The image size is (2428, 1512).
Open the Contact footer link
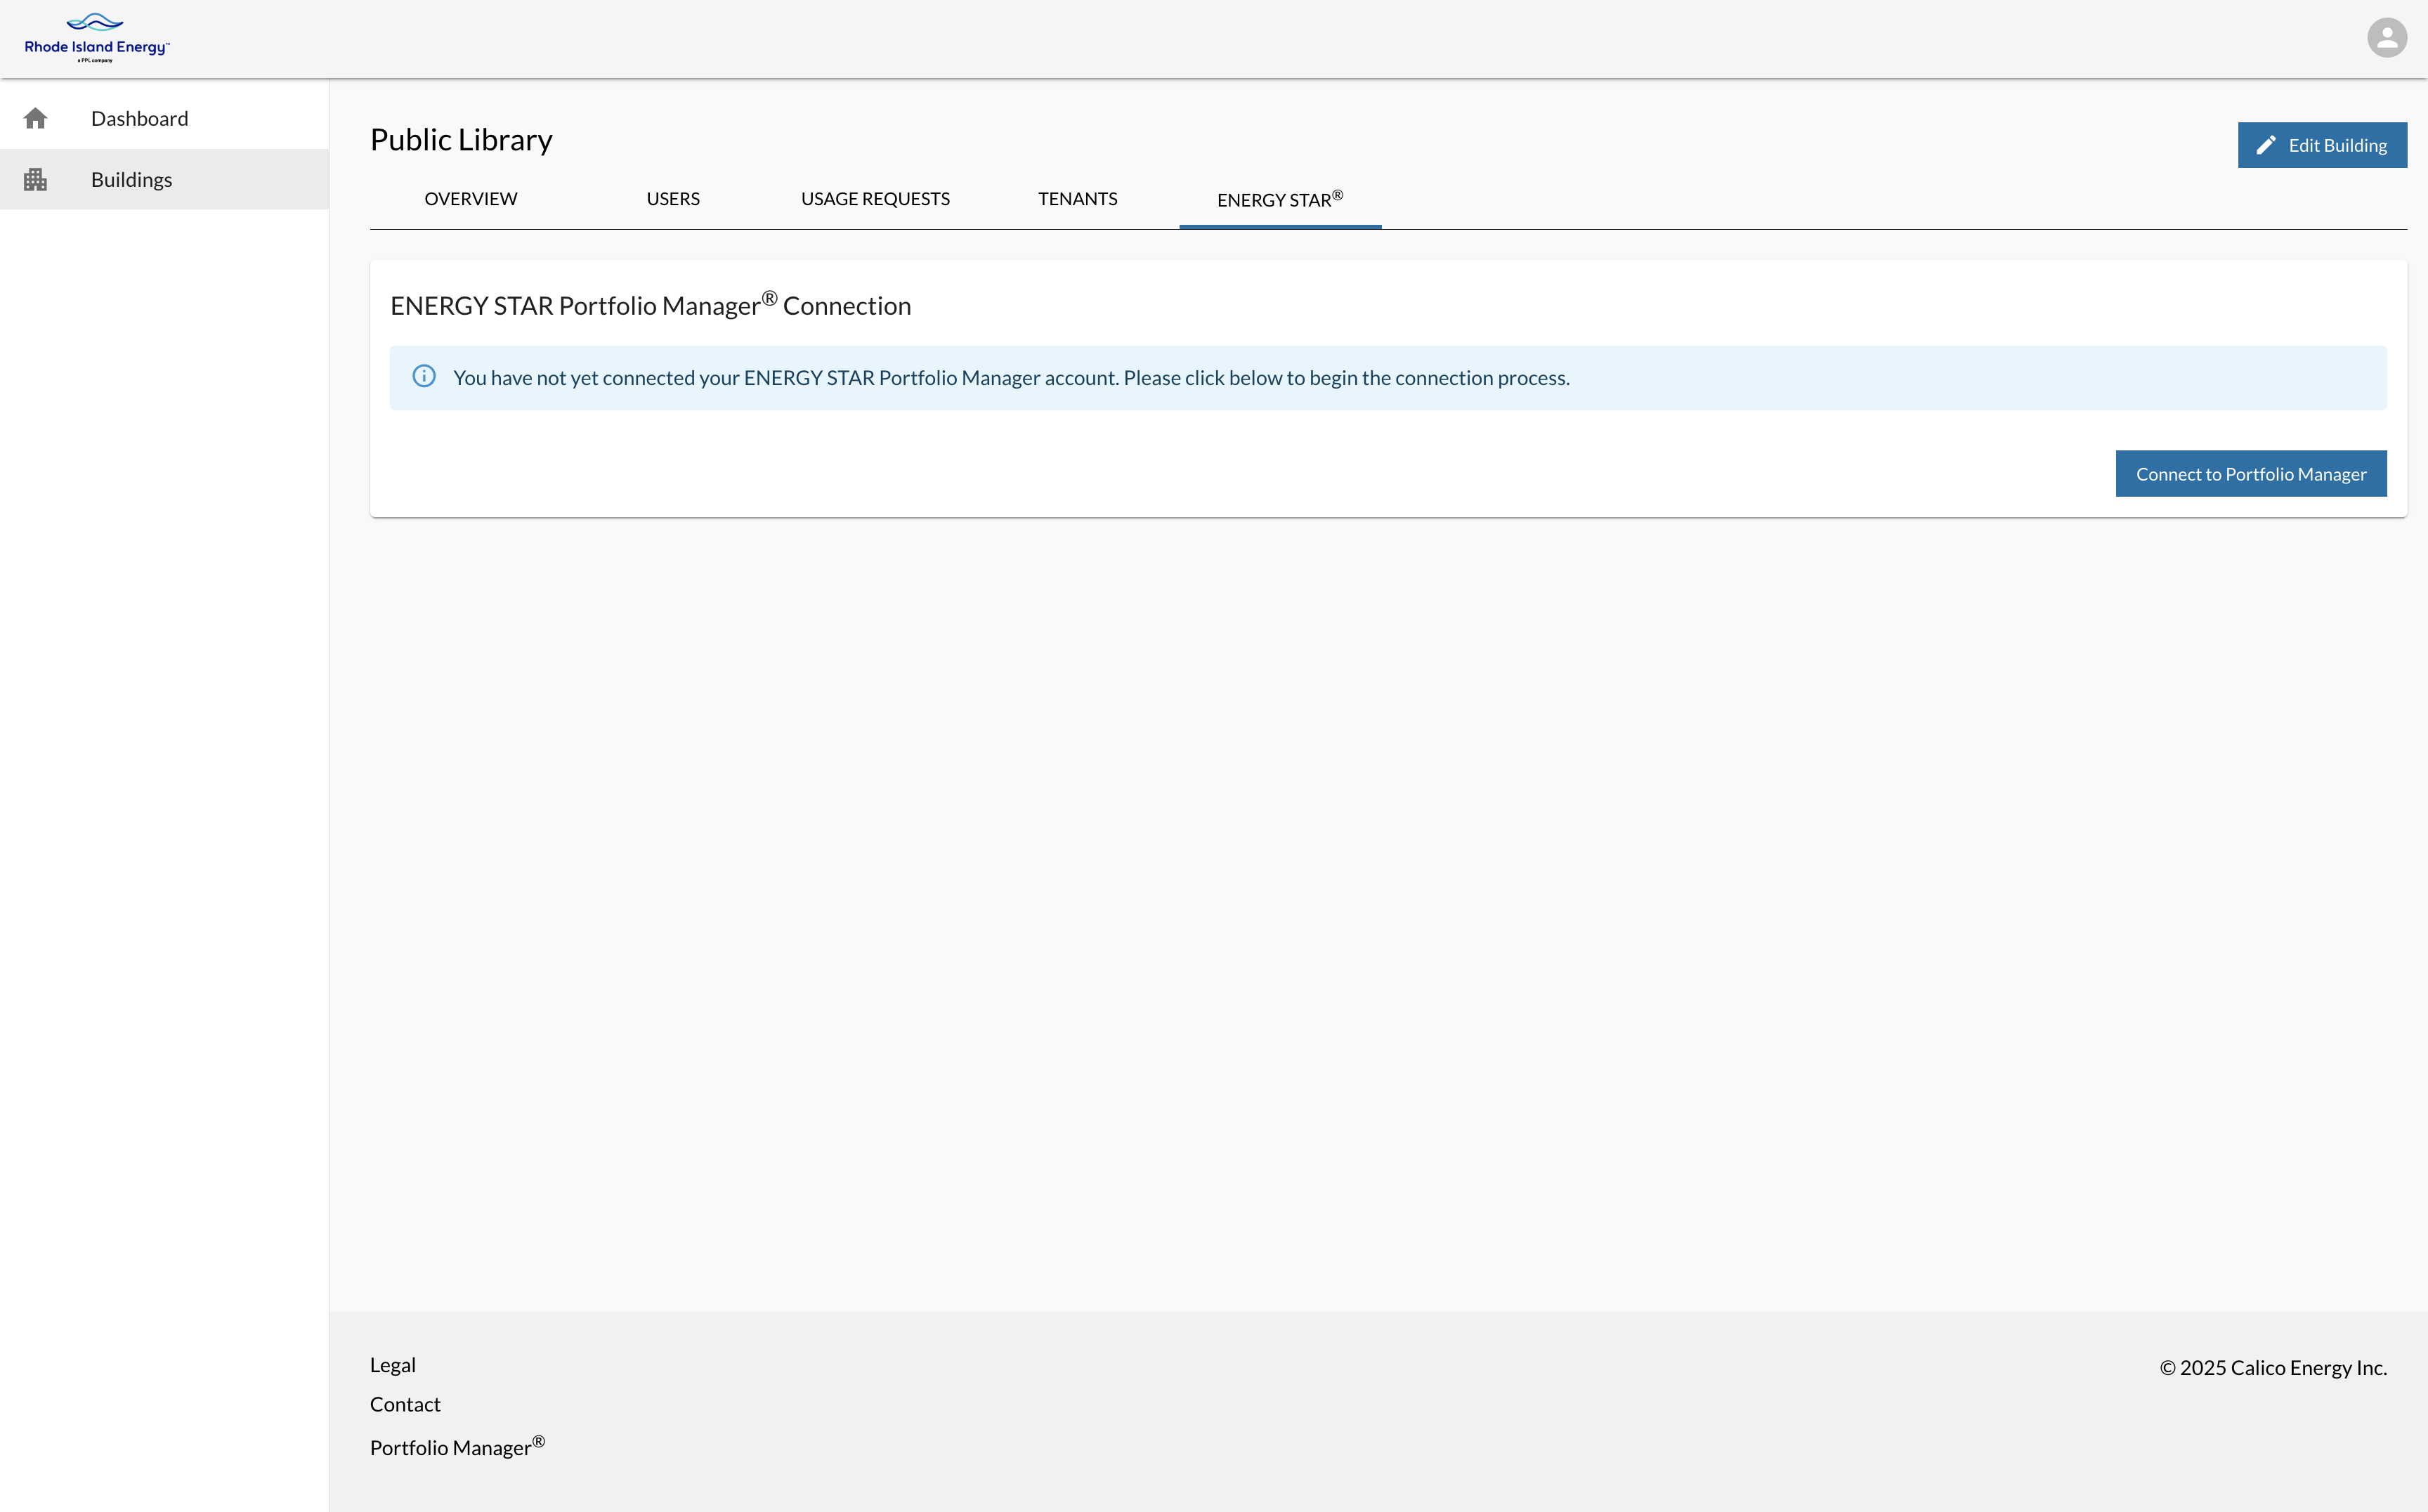click(x=405, y=1405)
